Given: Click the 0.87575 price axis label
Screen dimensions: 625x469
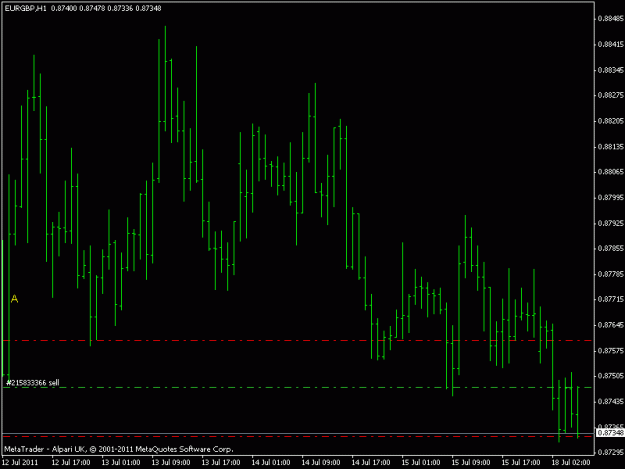Looking at the screenshot, I should pos(611,351).
